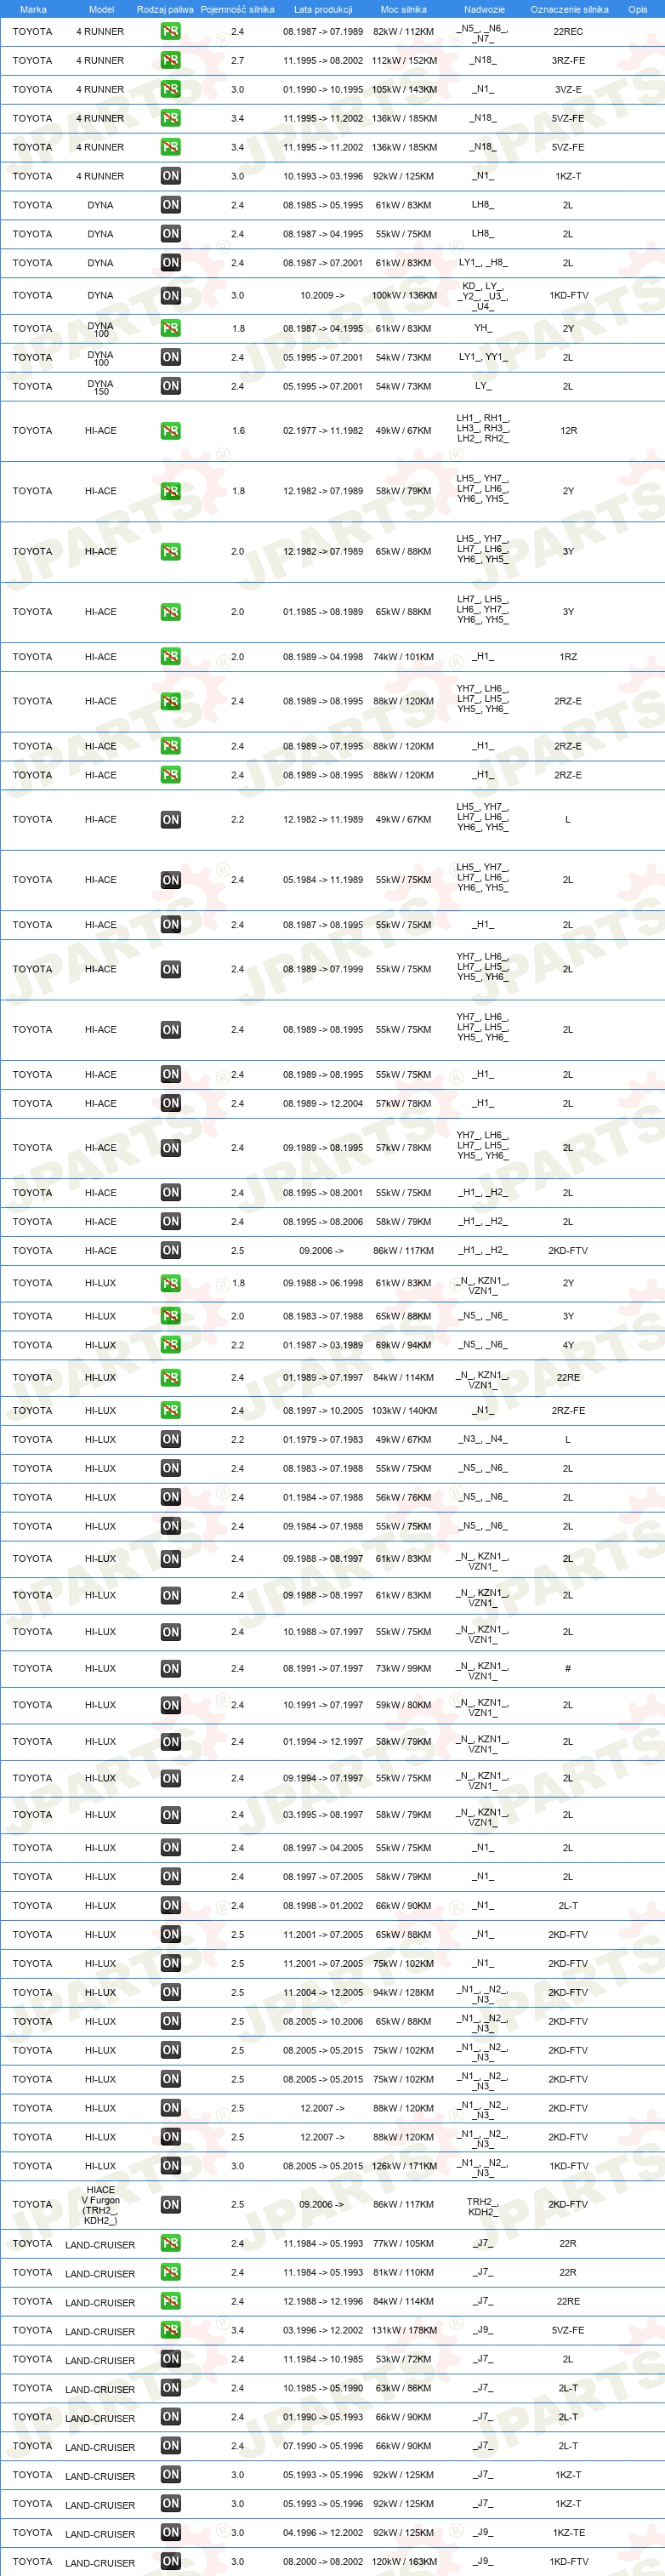Click the Rodzaj paliwa column header
This screenshot has width=665, height=2576.
[165, 9]
